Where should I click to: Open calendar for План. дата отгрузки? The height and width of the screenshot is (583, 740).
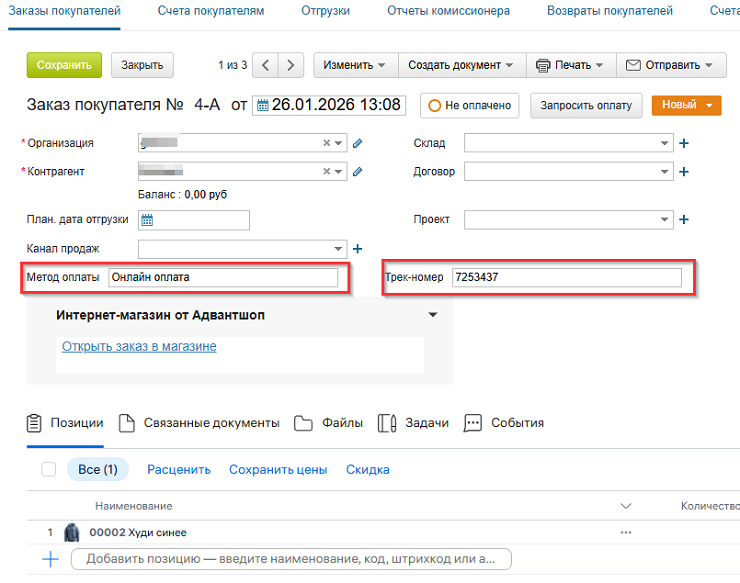tap(146, 220)
